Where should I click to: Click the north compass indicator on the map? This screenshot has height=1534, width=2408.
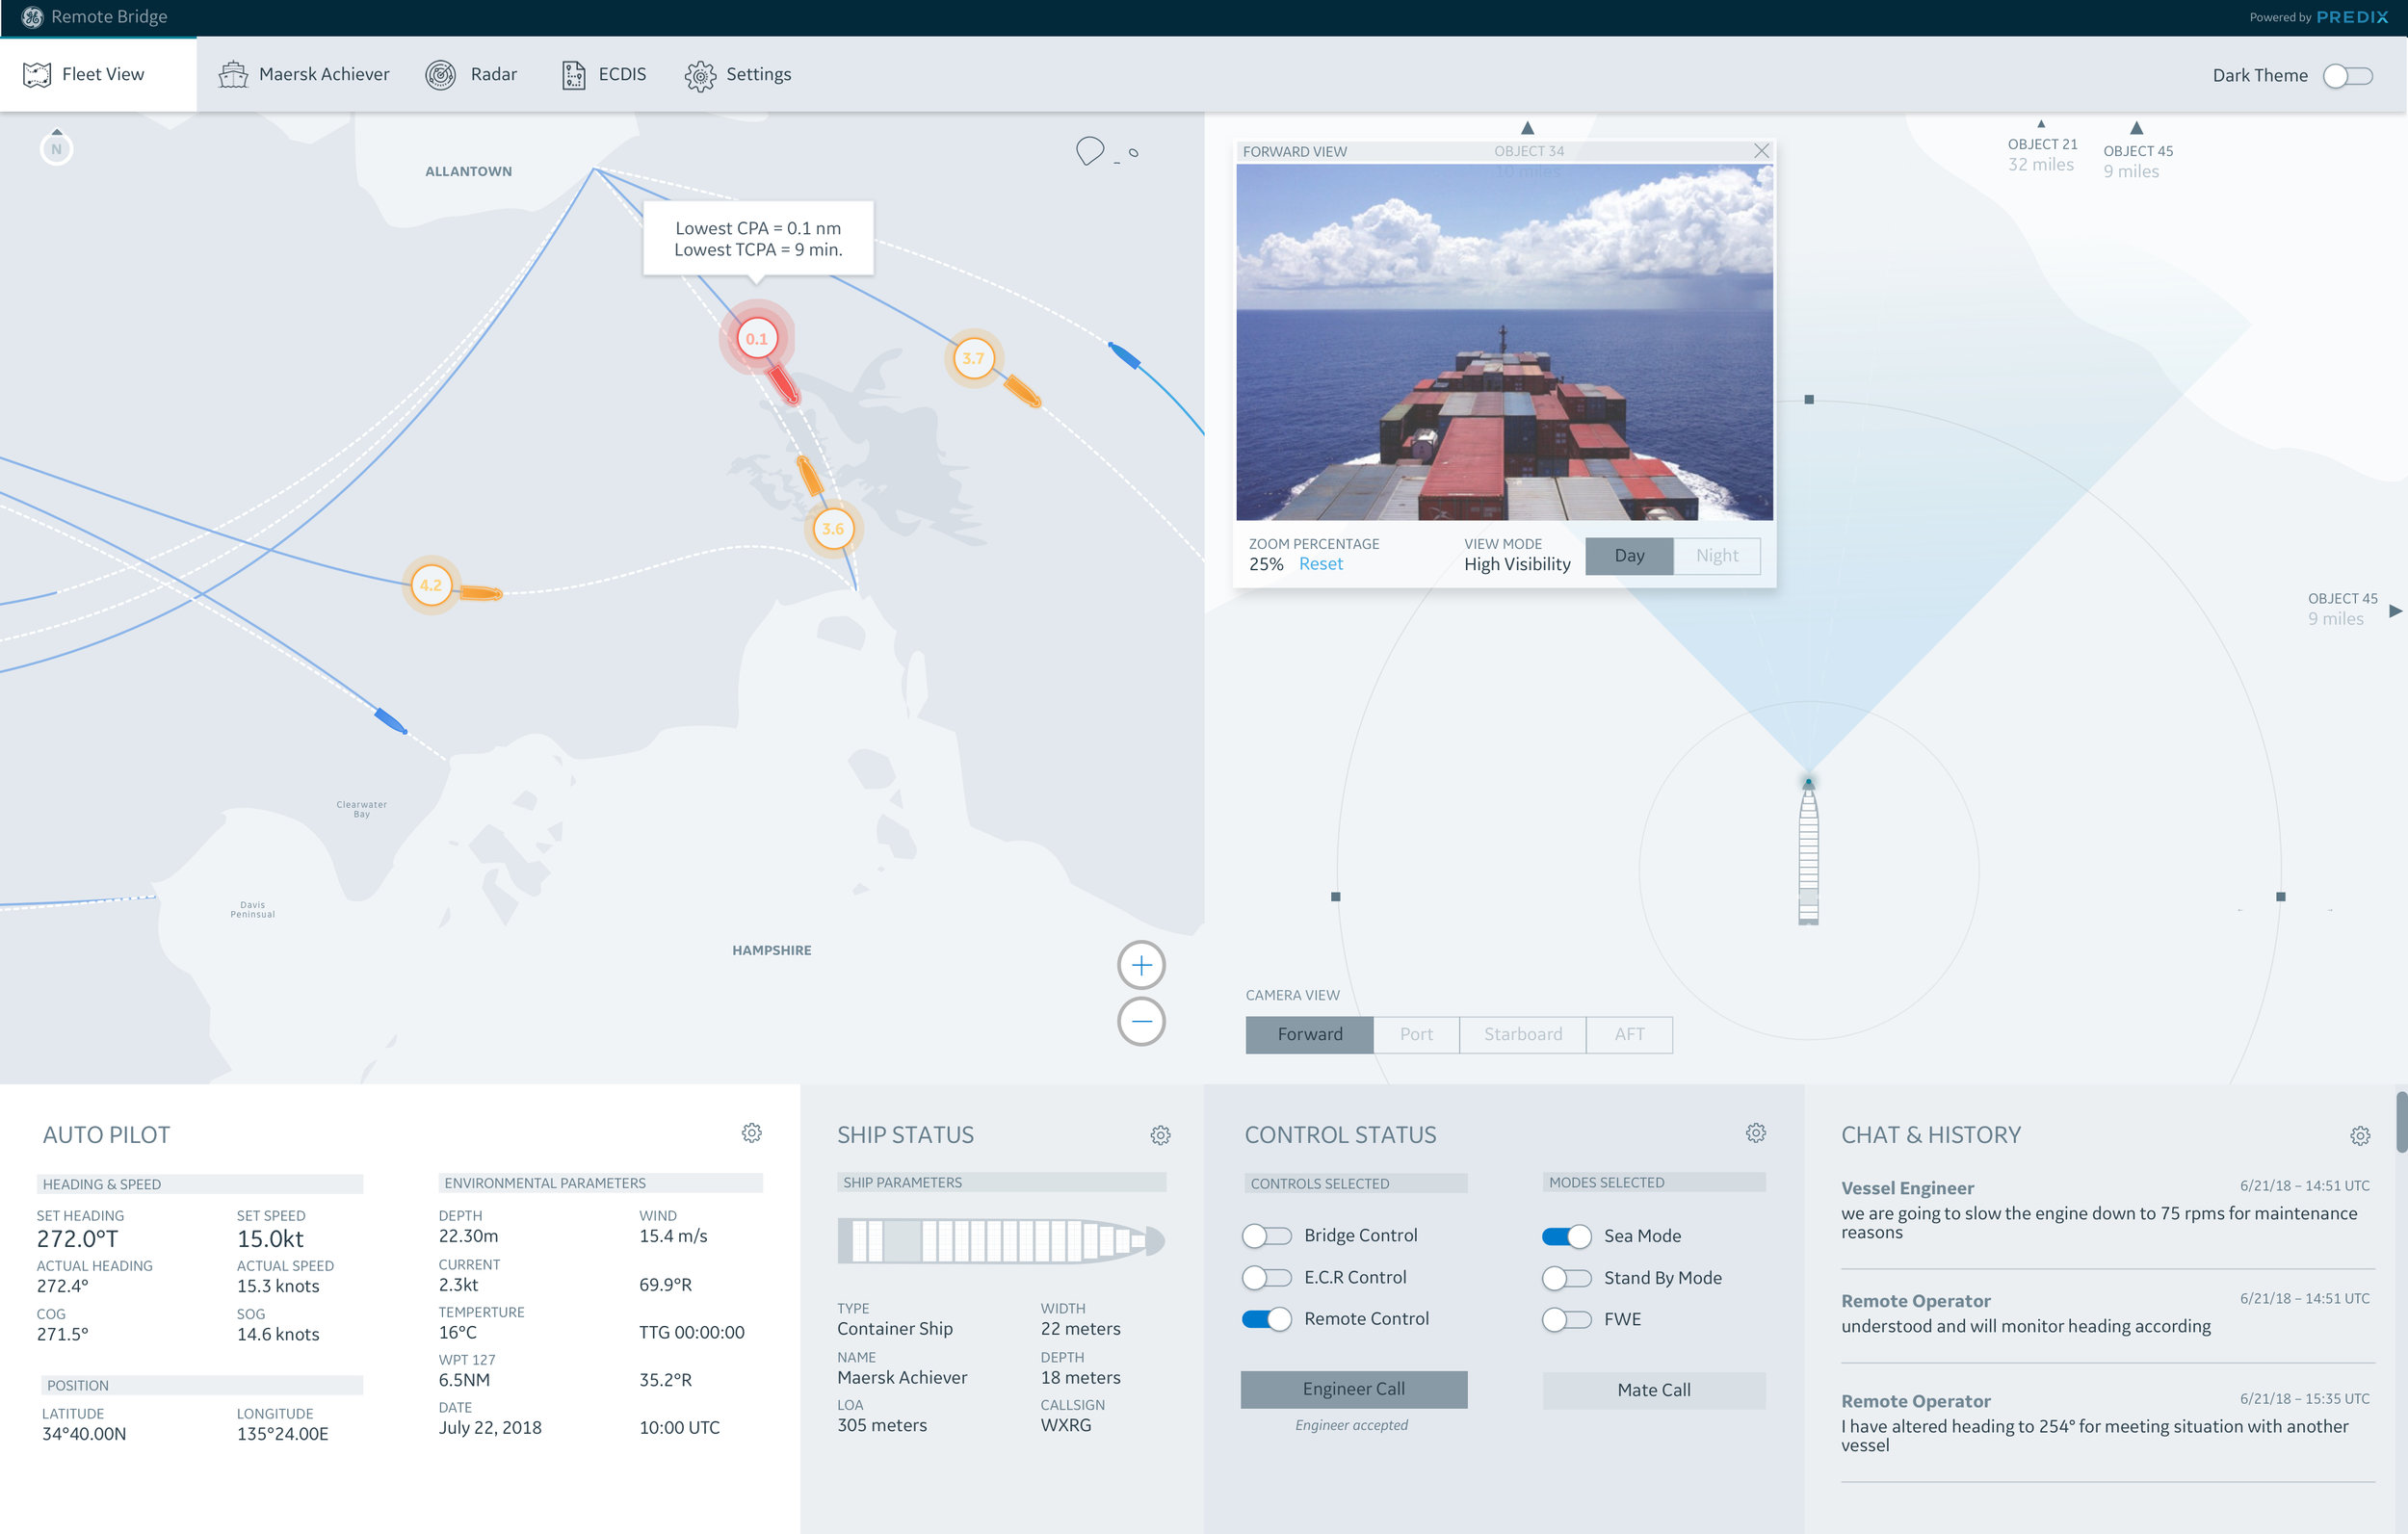coord(57,147)
